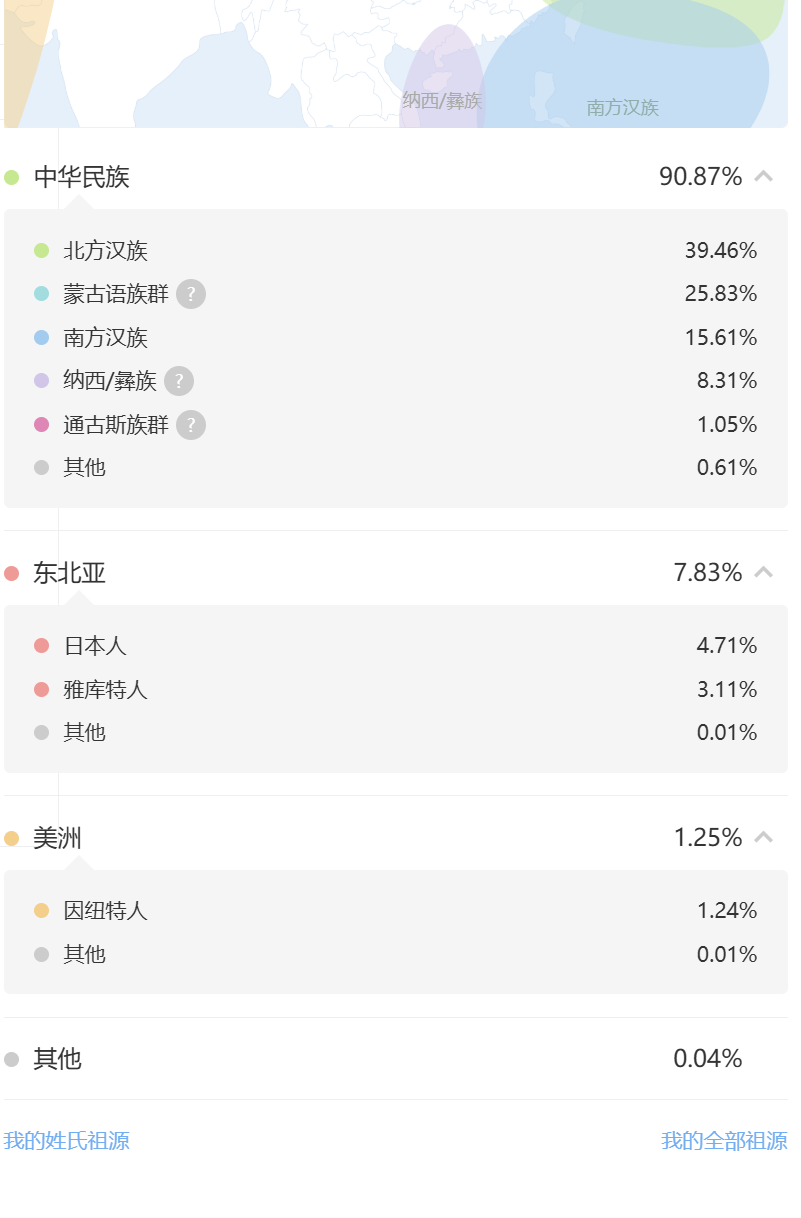This screenshot has width=801, height=1218.
Task: Click help icon next to 蒙古语族群
Action: [x=191, y=294]
